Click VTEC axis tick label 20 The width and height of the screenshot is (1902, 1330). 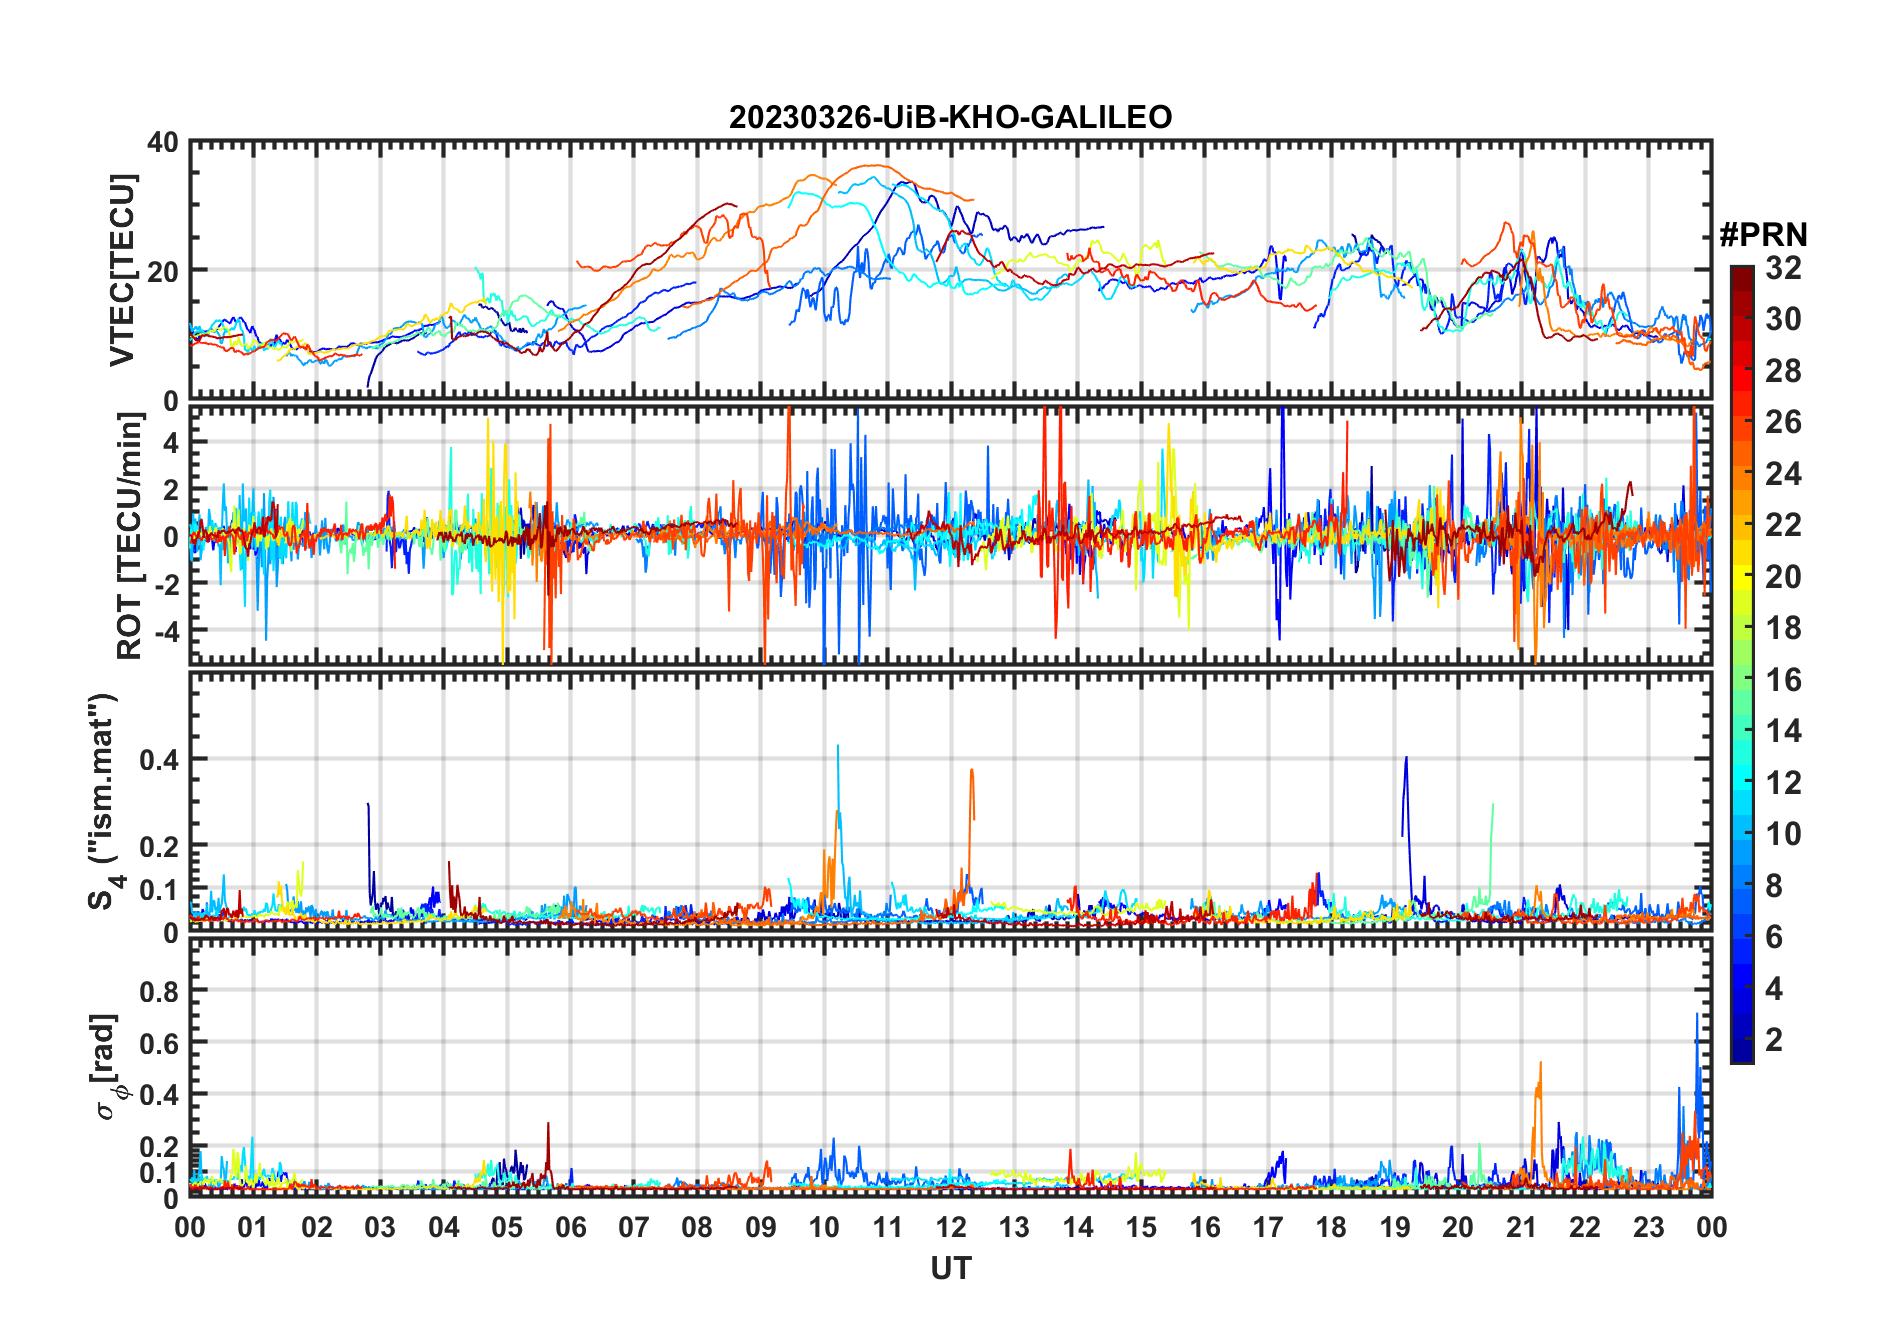point(162,271)
